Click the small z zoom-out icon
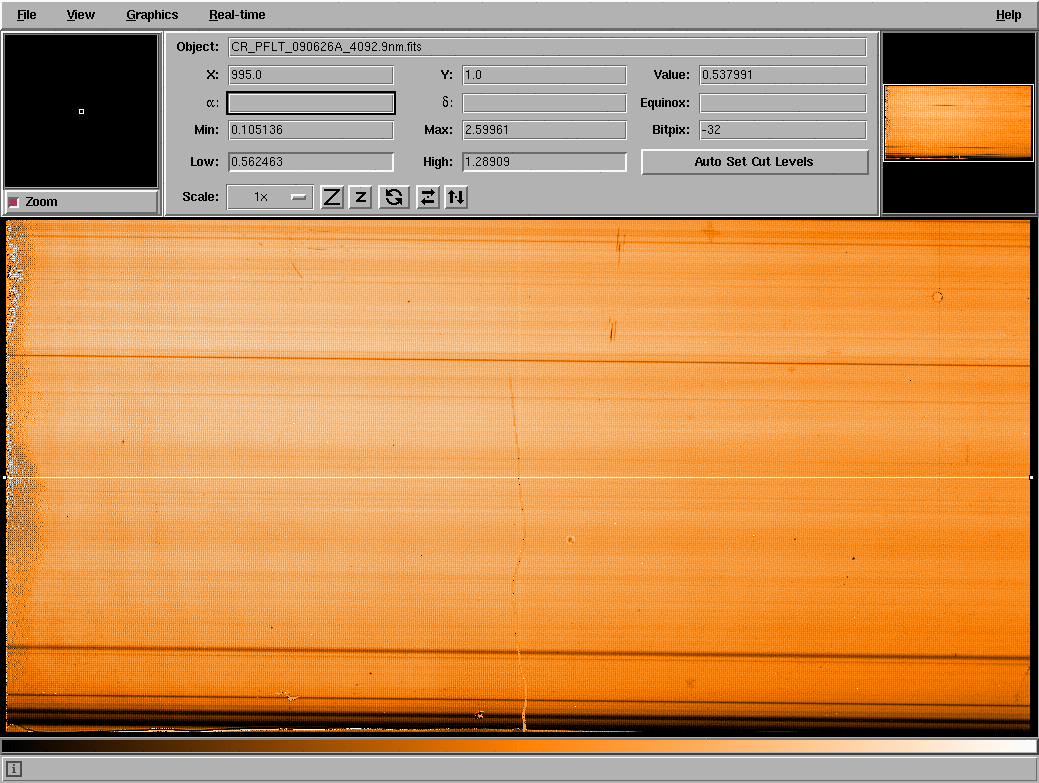1039x783 pixels. click(x=361, y=197)
